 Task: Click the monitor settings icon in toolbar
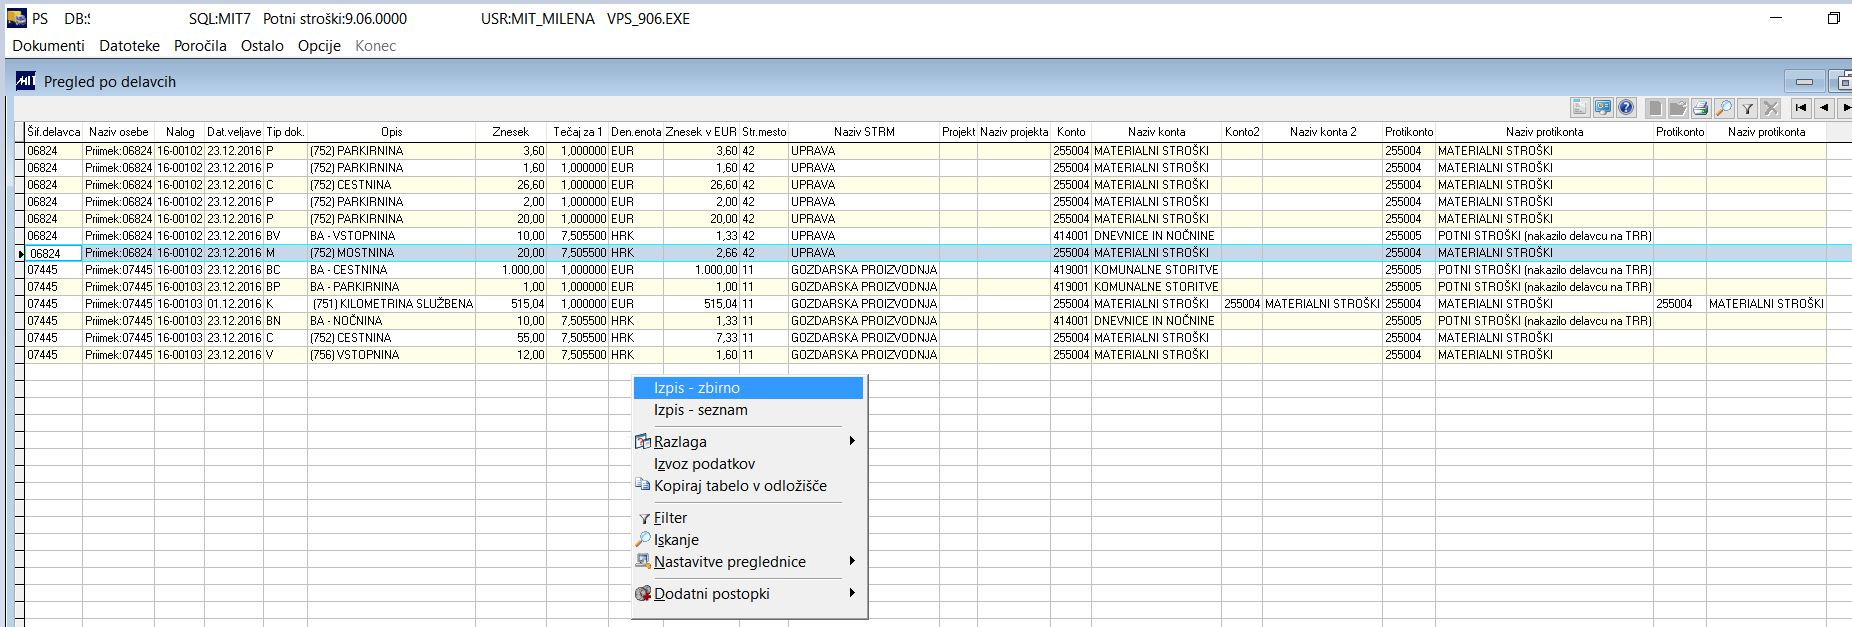click(1603, 108)
